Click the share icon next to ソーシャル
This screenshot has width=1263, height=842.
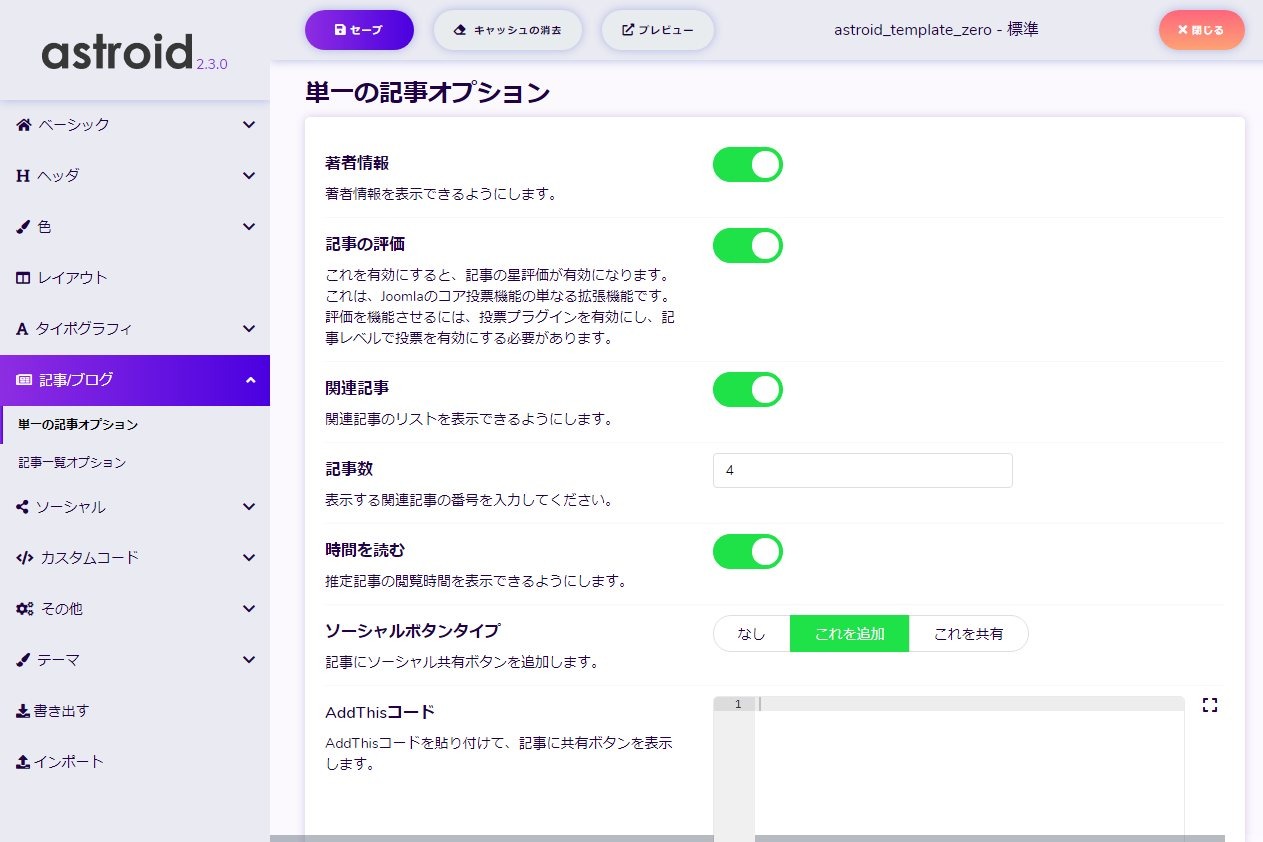pos(23,507)
